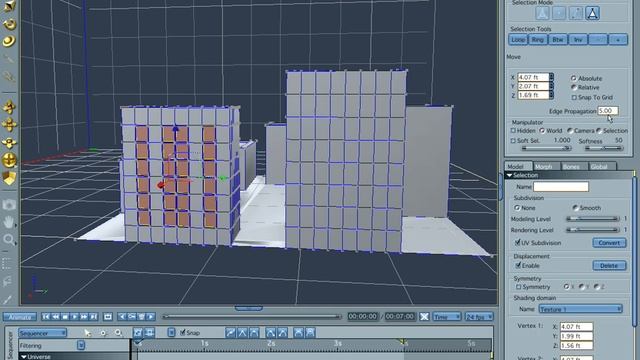Click the Ring selection button

coord(538,40)
